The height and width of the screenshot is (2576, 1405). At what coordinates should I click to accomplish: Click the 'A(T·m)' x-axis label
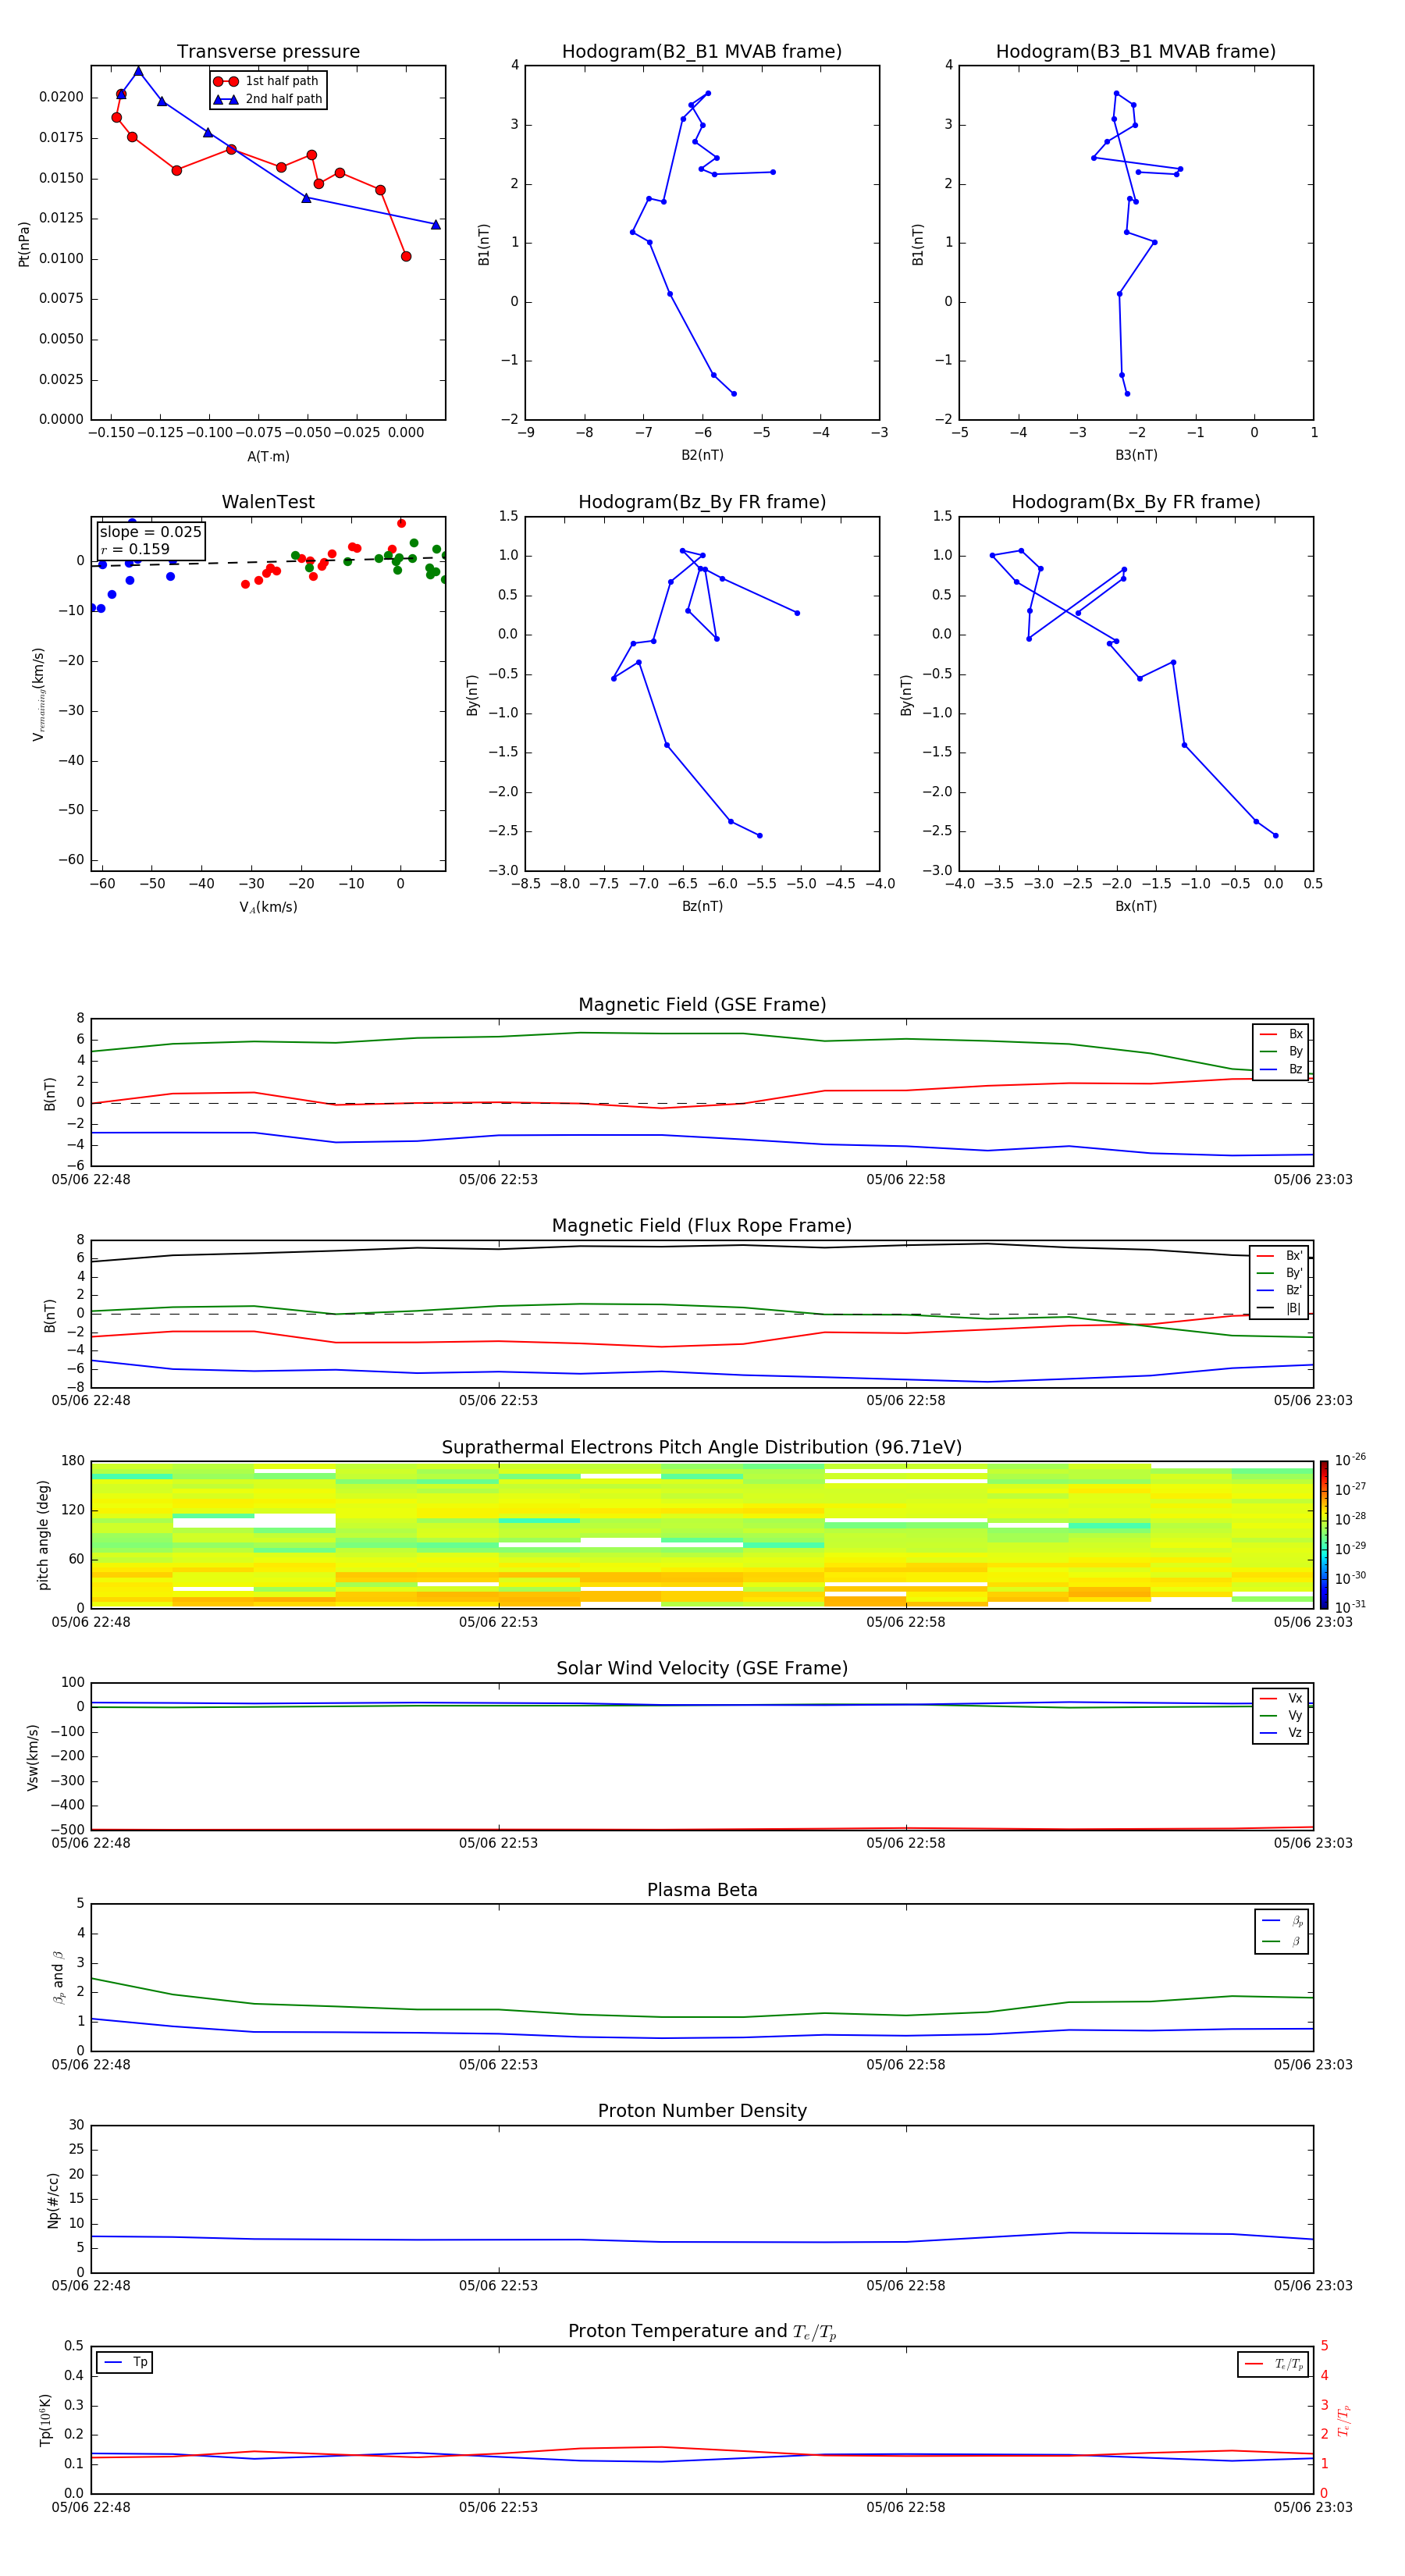click(x=268, y=456)
